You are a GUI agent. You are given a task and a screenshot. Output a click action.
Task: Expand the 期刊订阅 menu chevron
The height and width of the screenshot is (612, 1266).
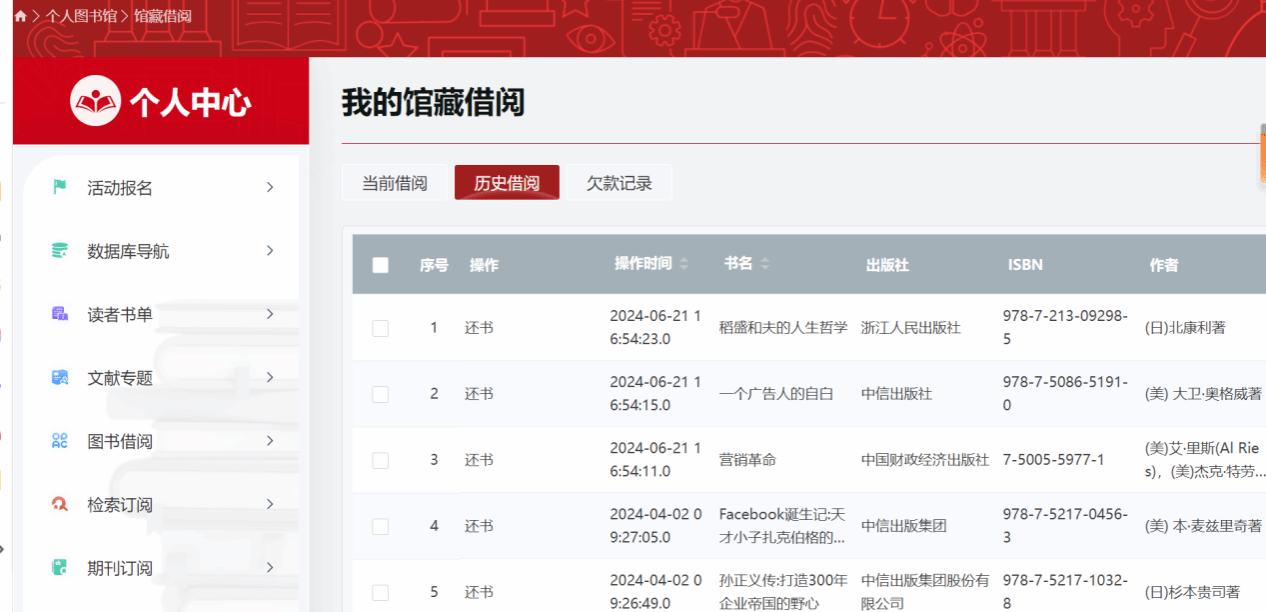(x=270, y=568)
